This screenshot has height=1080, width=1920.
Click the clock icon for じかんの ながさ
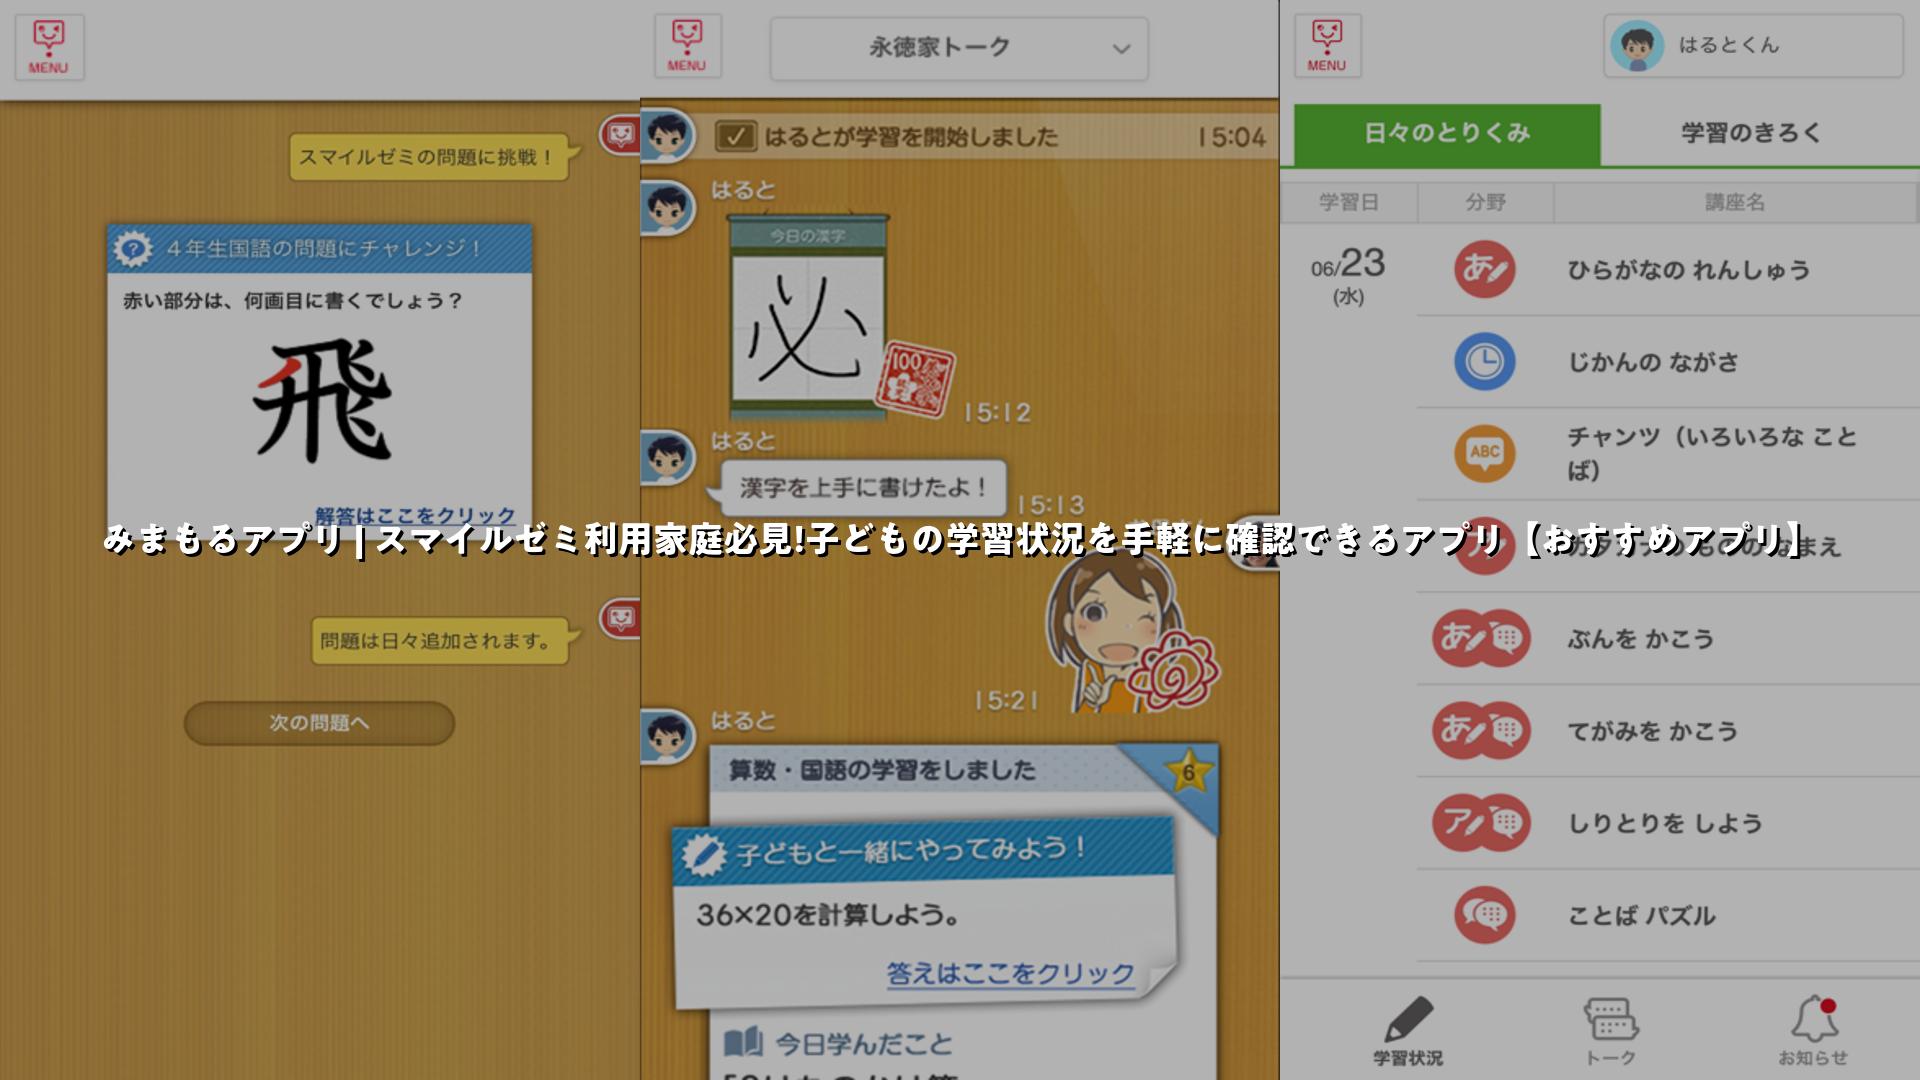1484,362
